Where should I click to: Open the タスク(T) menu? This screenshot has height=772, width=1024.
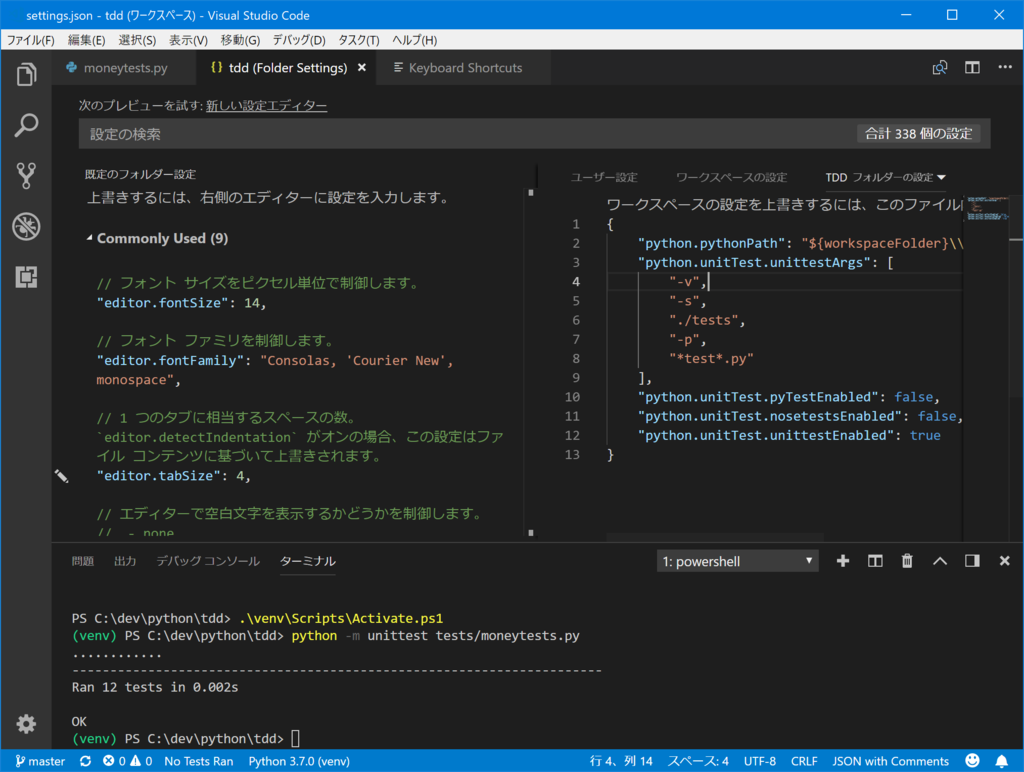359,40
